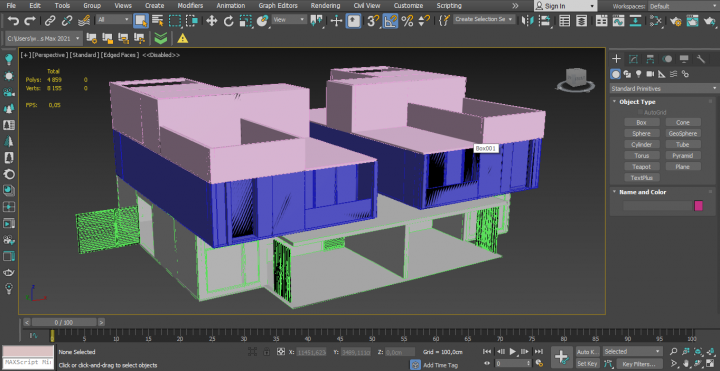
Task: Click the ViewCube in viewport
Action: point(575,80)
